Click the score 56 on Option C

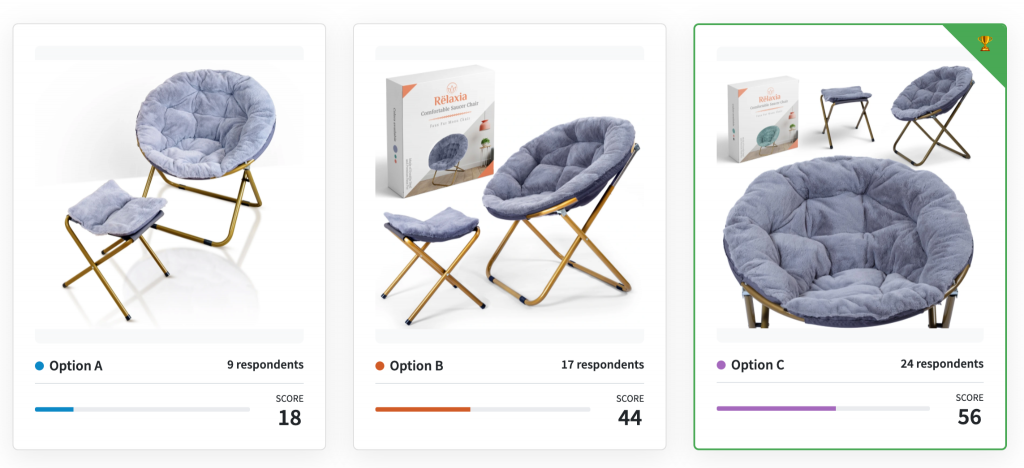[970, 416]
